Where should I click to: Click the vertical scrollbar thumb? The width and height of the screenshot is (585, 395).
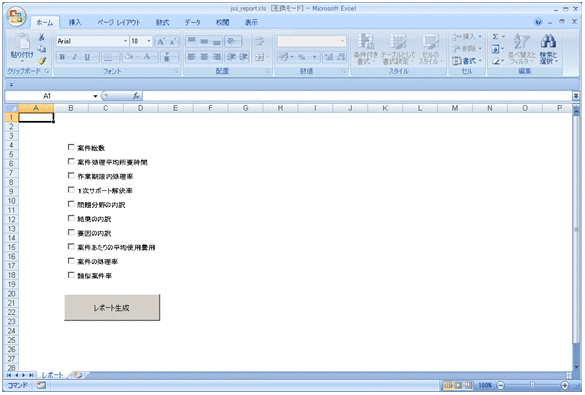tap(576, 230)
